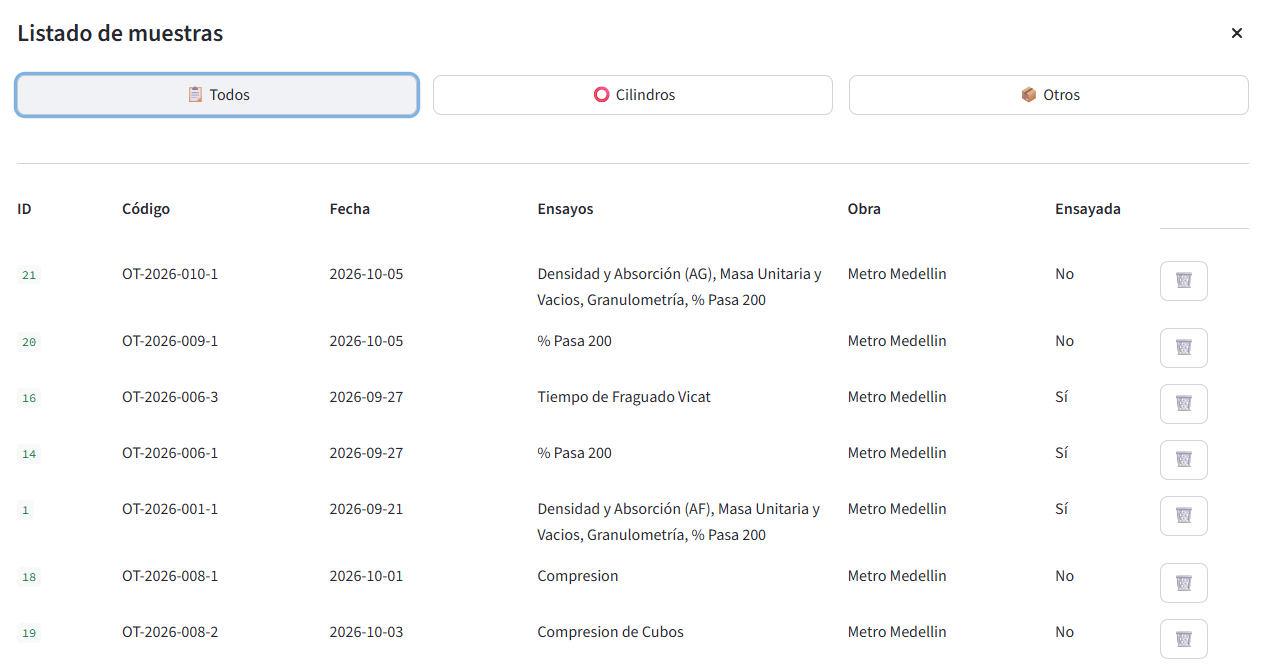This screenshot has width=1267, height=670.
Task: Click the Obra column header
Action: click(x=864, y=209)
